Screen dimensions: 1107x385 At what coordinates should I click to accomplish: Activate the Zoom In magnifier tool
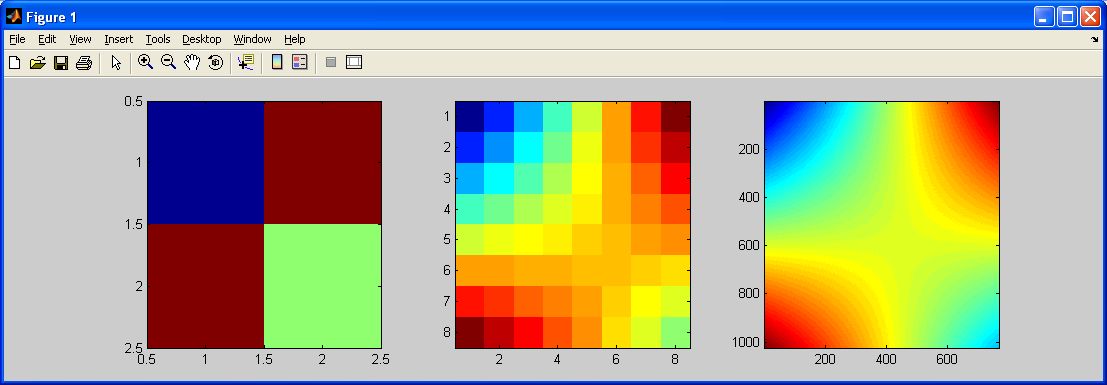145,62
